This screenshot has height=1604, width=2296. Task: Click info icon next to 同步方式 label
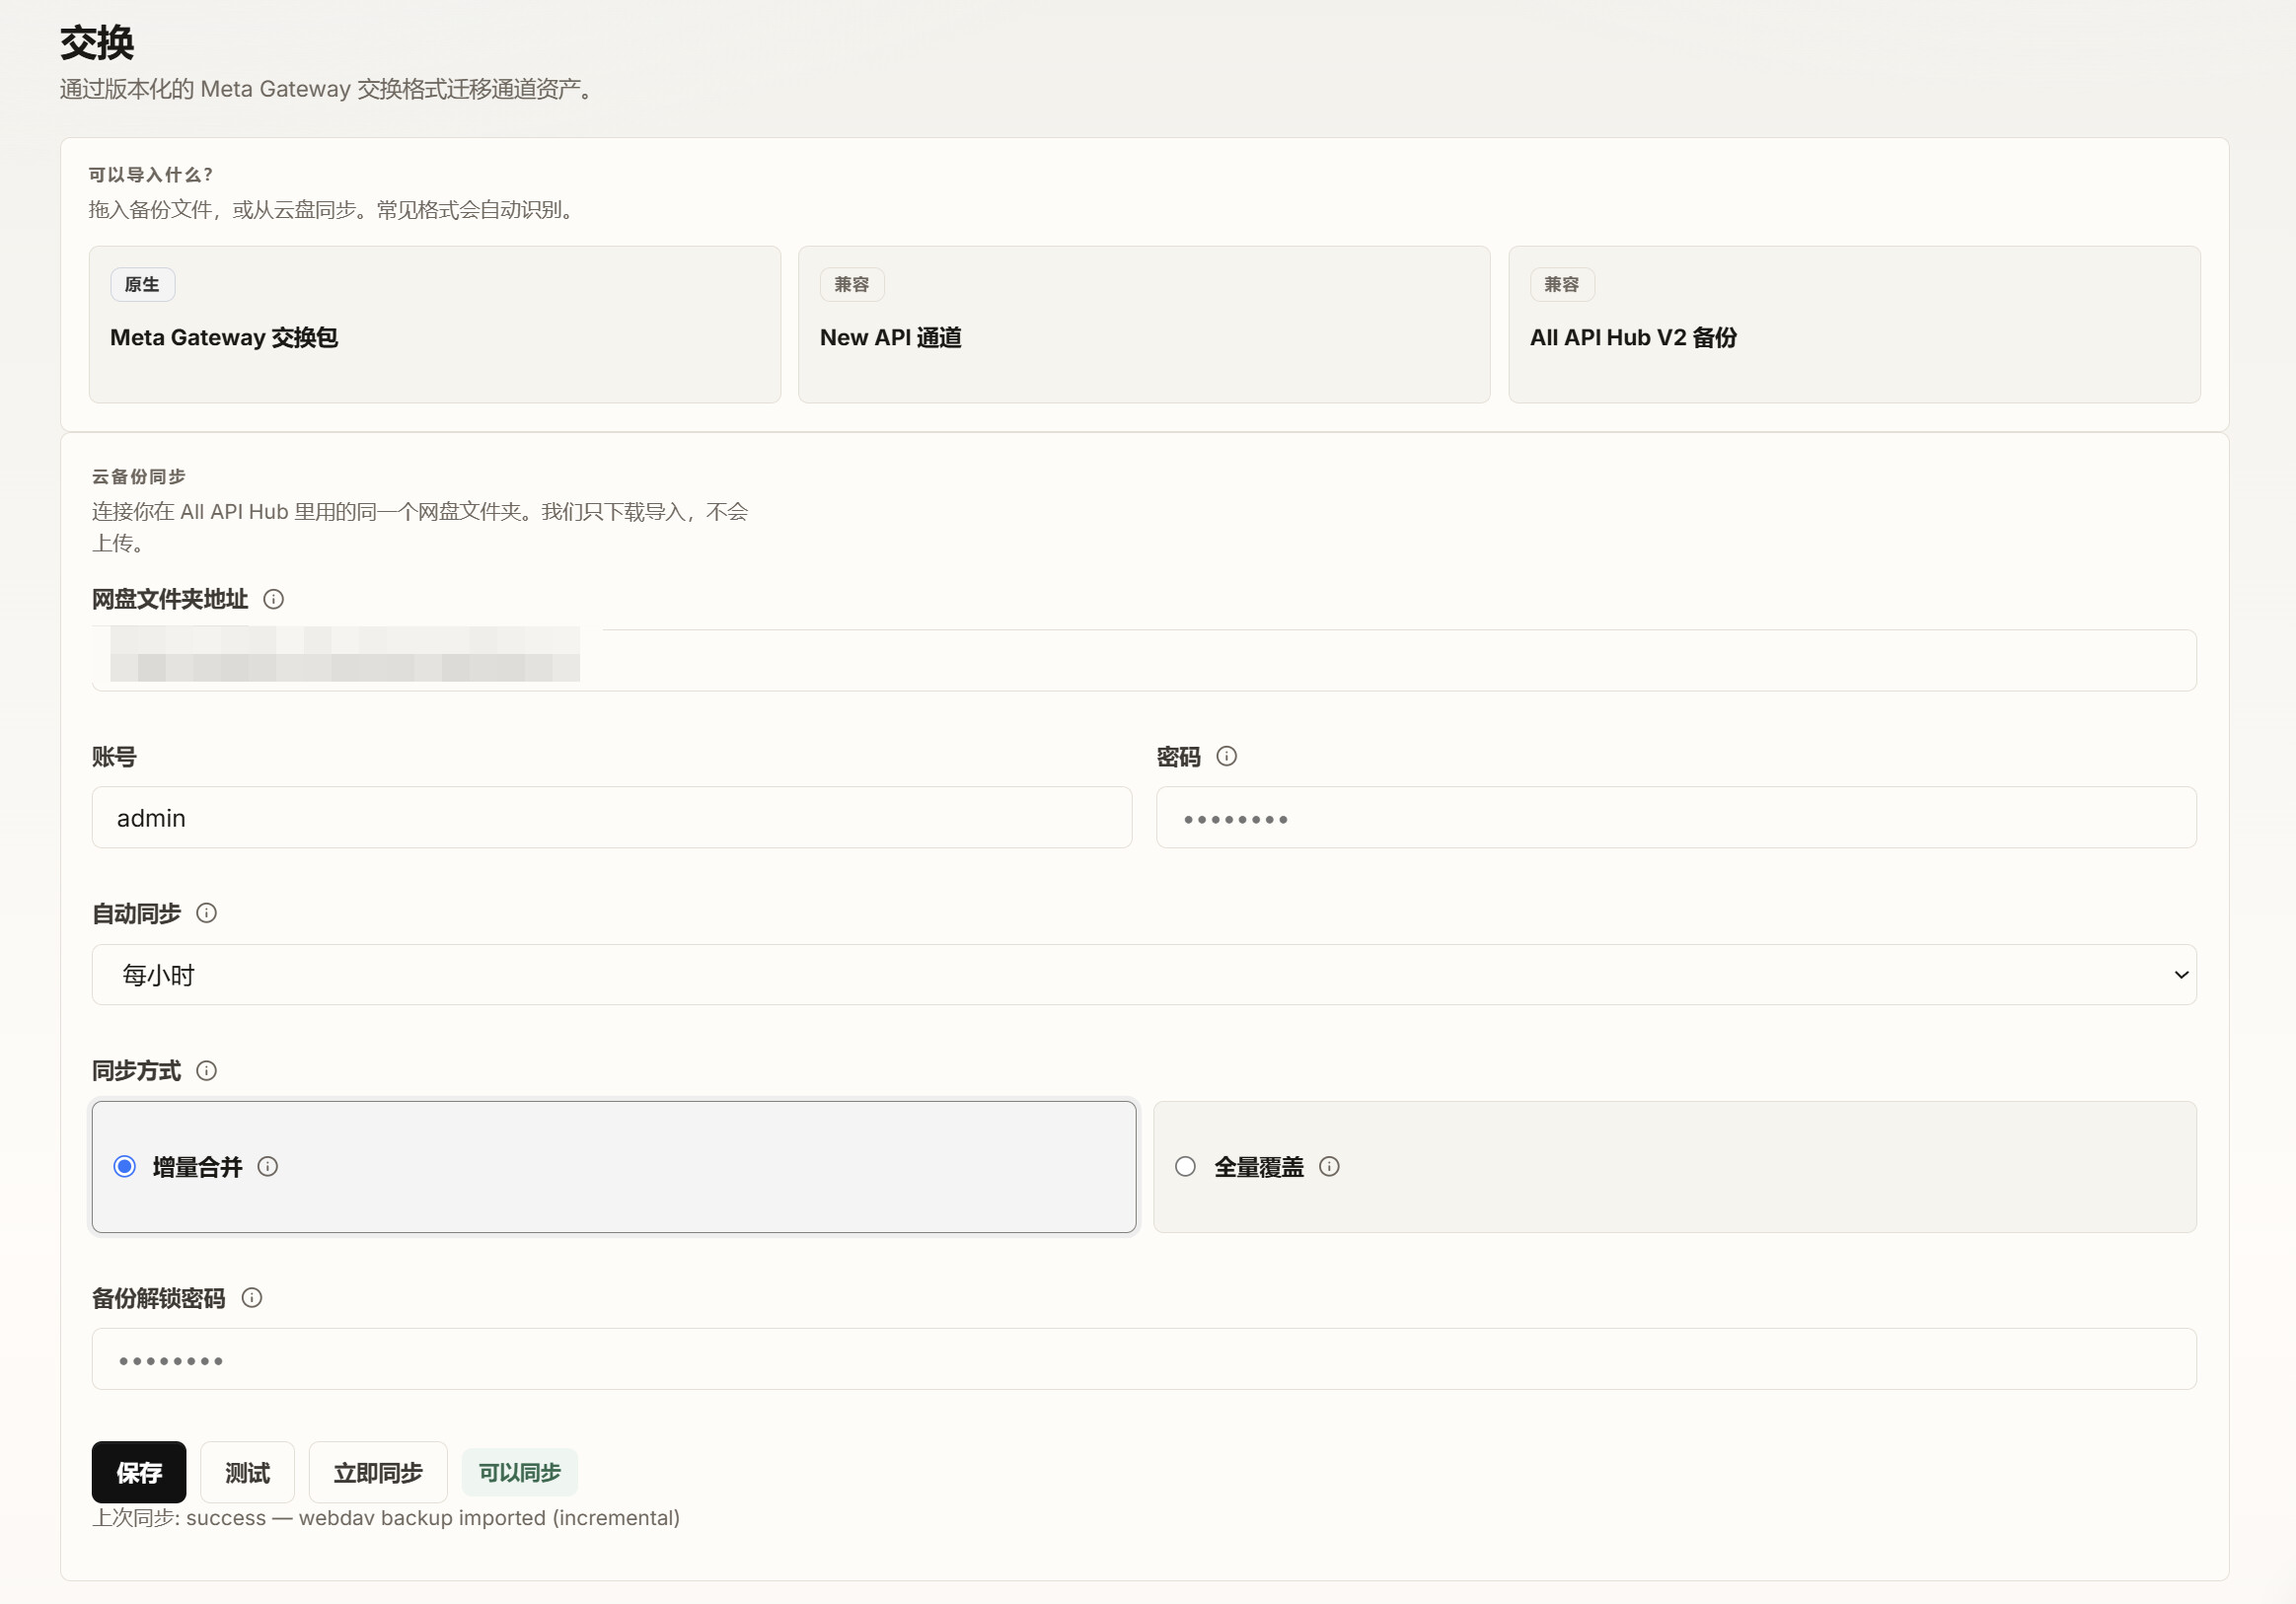(x=207, y=1071)
